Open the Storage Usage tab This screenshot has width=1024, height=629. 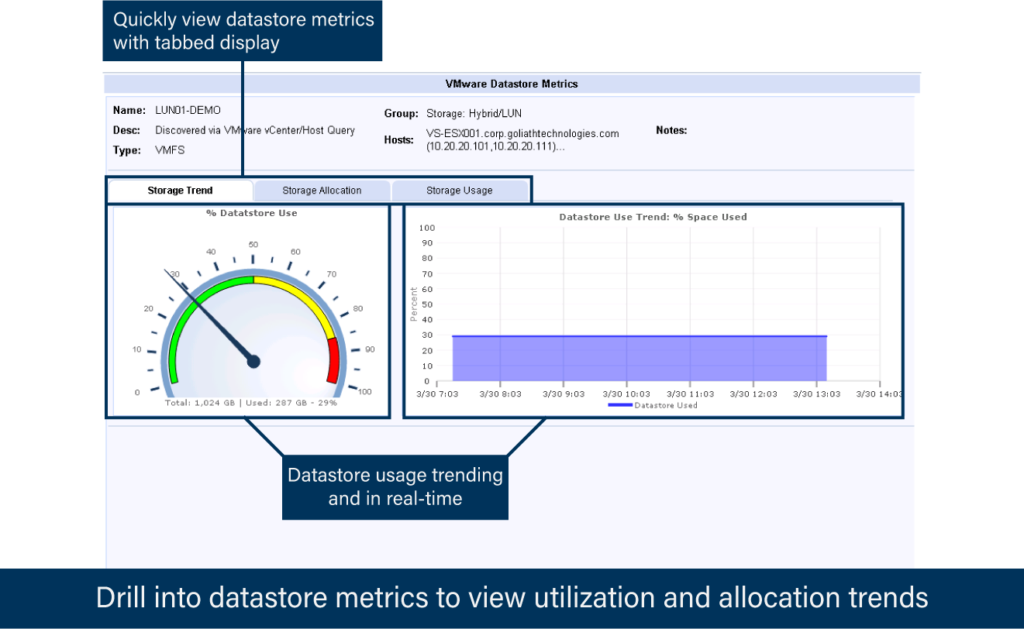[x=461, y=189]
